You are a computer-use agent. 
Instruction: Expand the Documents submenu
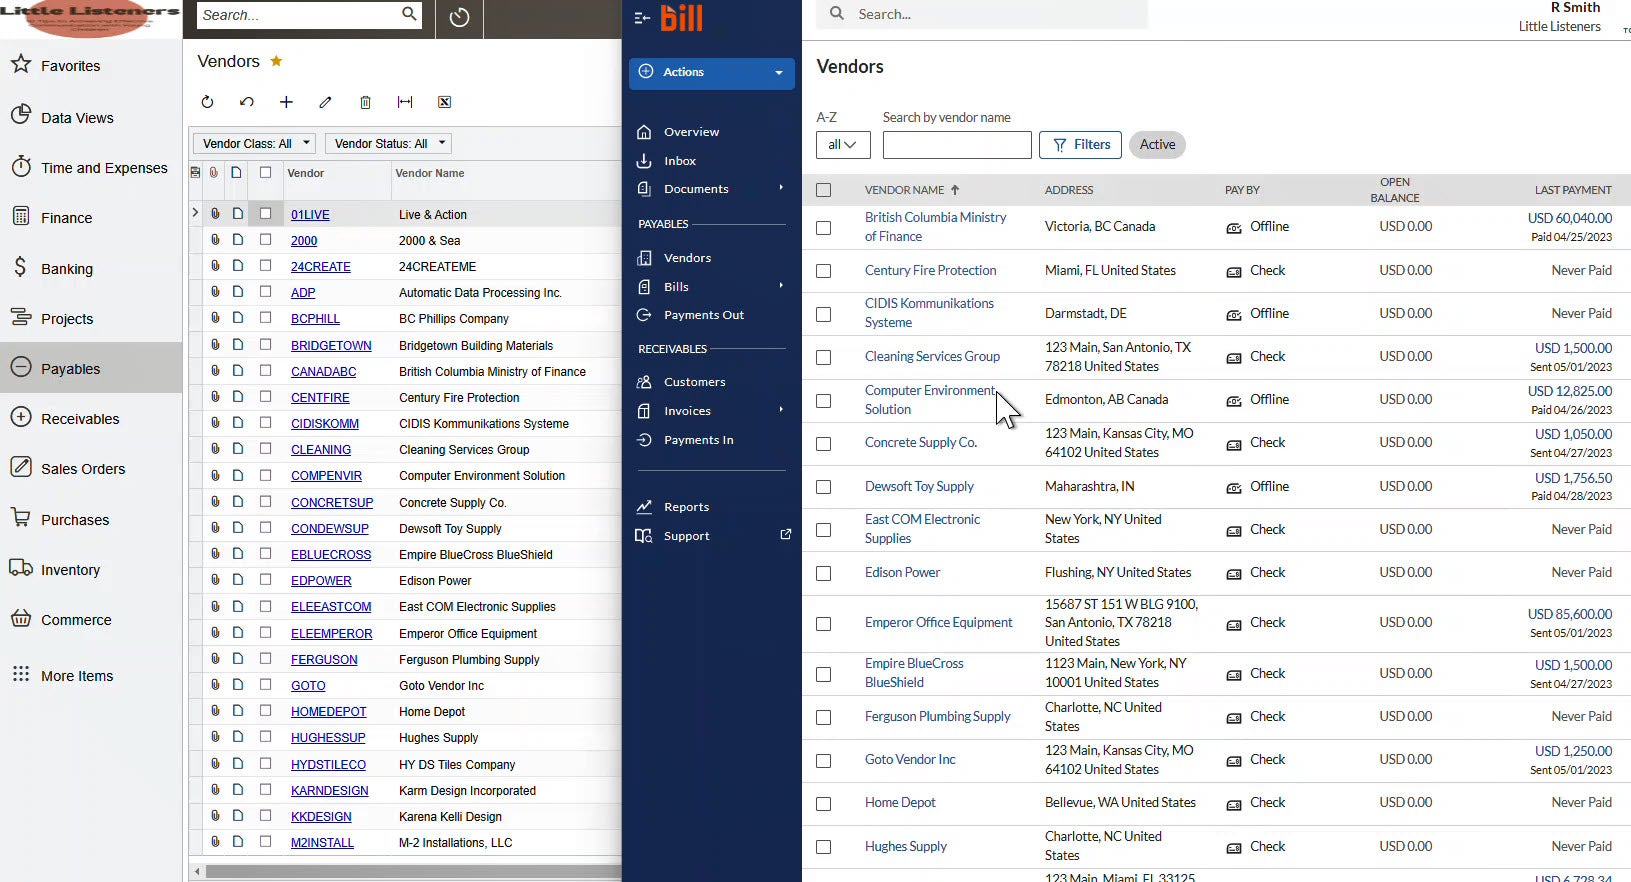[781, 188]
